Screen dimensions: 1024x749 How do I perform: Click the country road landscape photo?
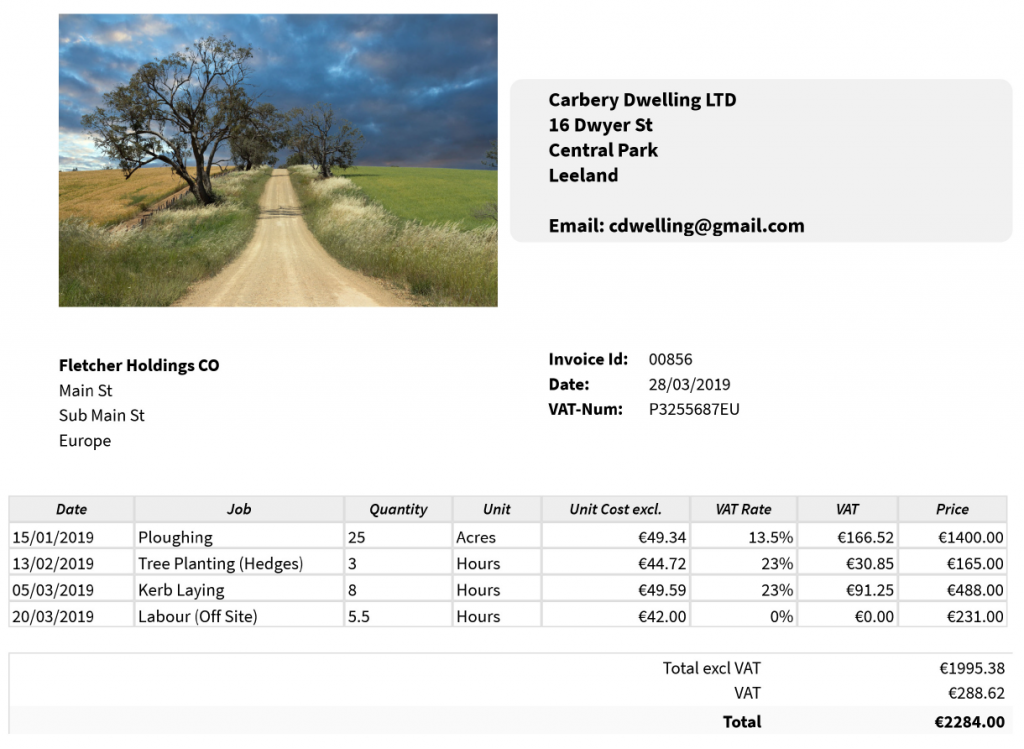278,160
